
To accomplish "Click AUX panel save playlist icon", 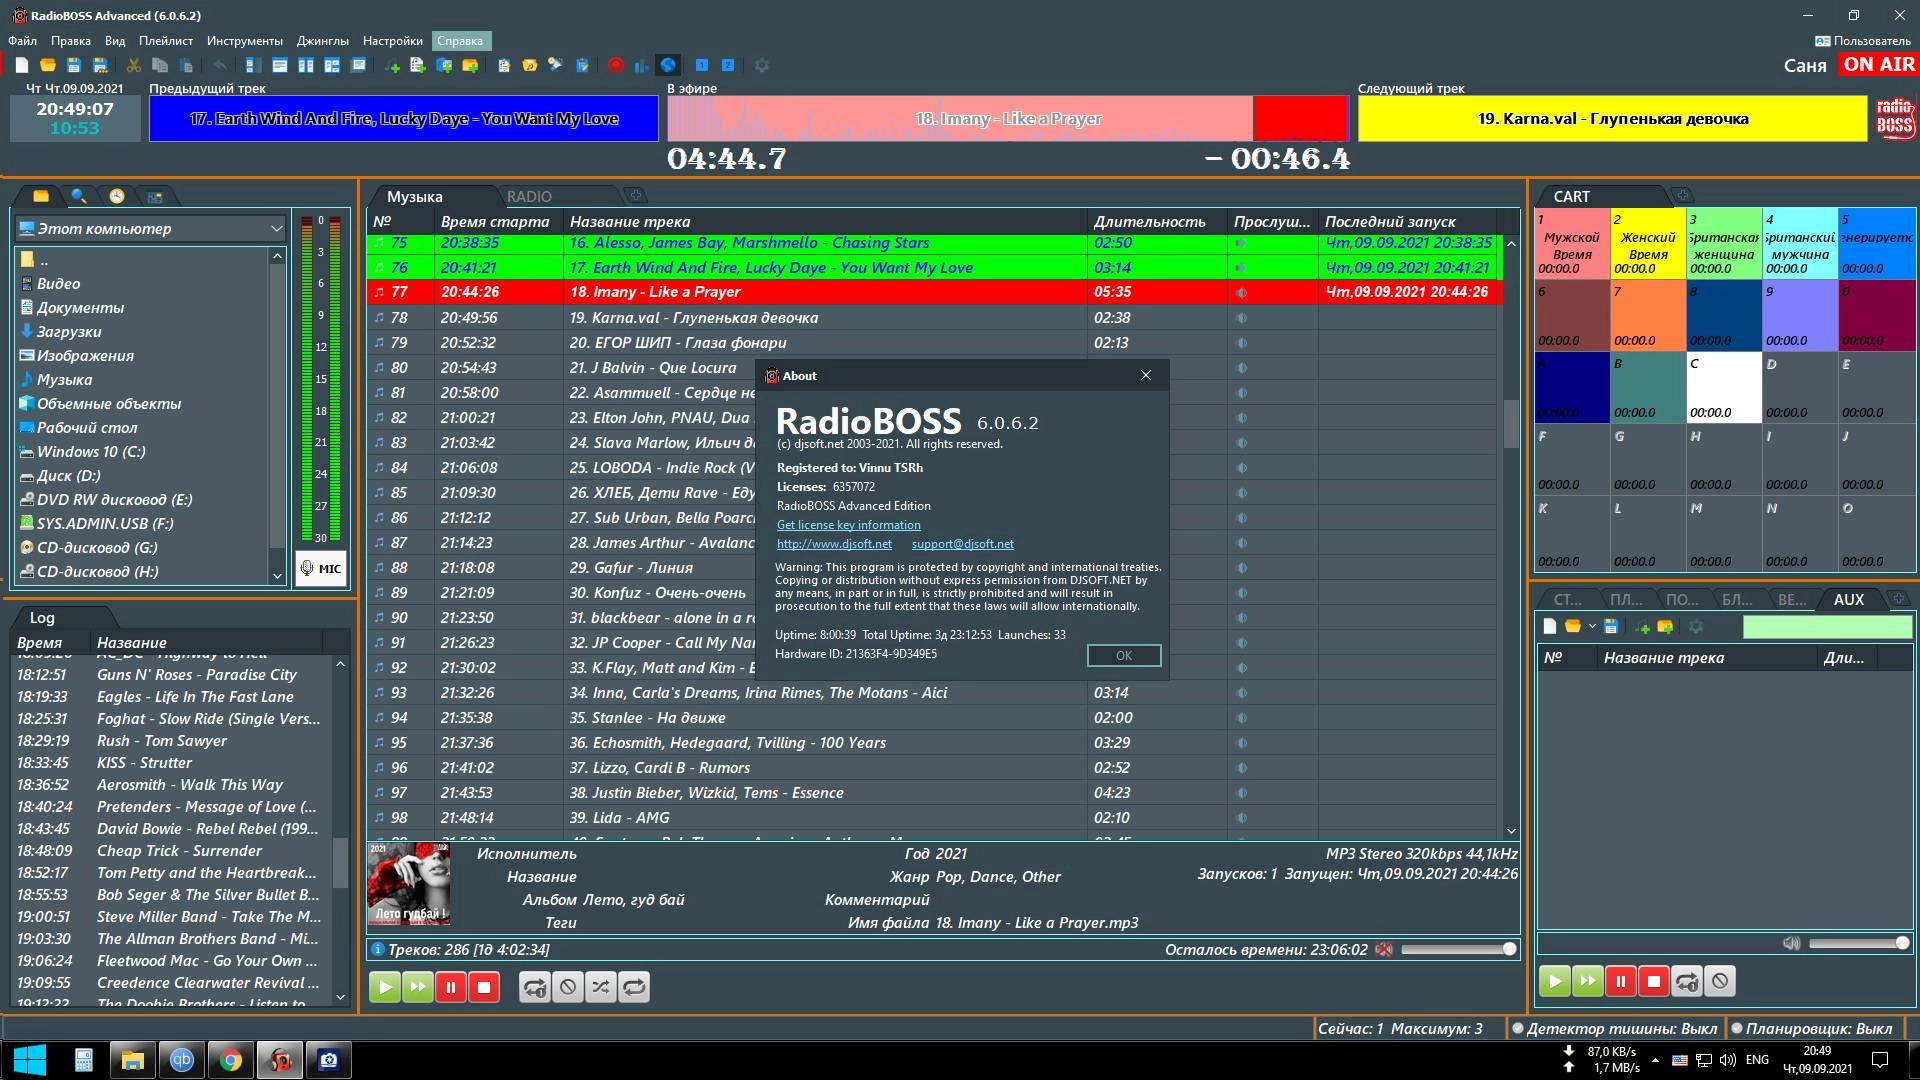I will (1611, 627).
